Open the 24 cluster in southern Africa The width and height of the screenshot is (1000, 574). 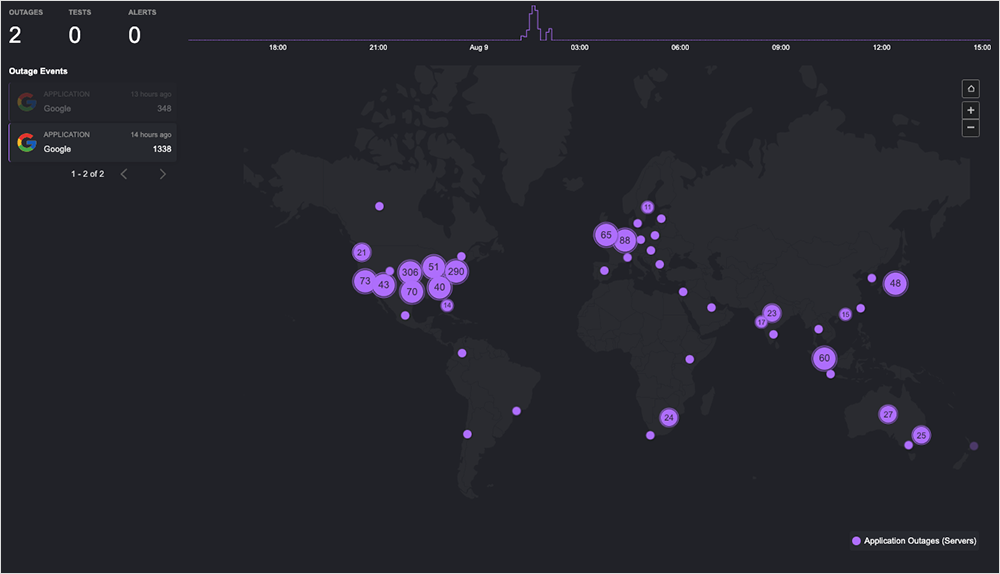(x=669, y=417)
